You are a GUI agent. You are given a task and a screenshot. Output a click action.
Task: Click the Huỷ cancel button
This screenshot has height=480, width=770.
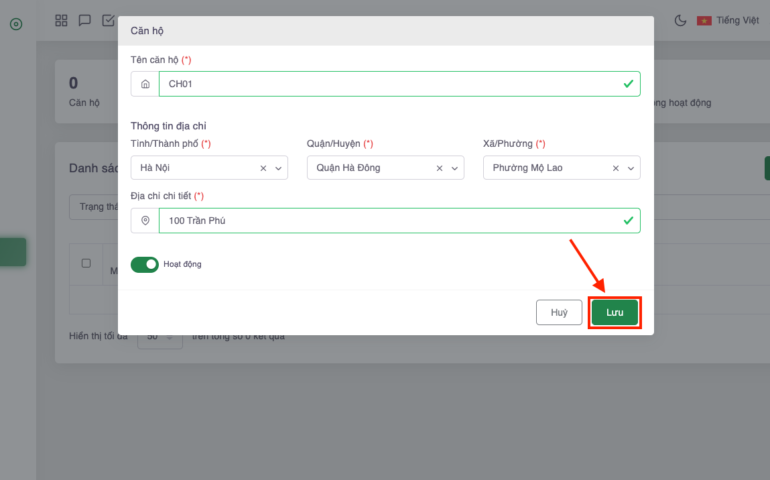(x=559, y=312)
